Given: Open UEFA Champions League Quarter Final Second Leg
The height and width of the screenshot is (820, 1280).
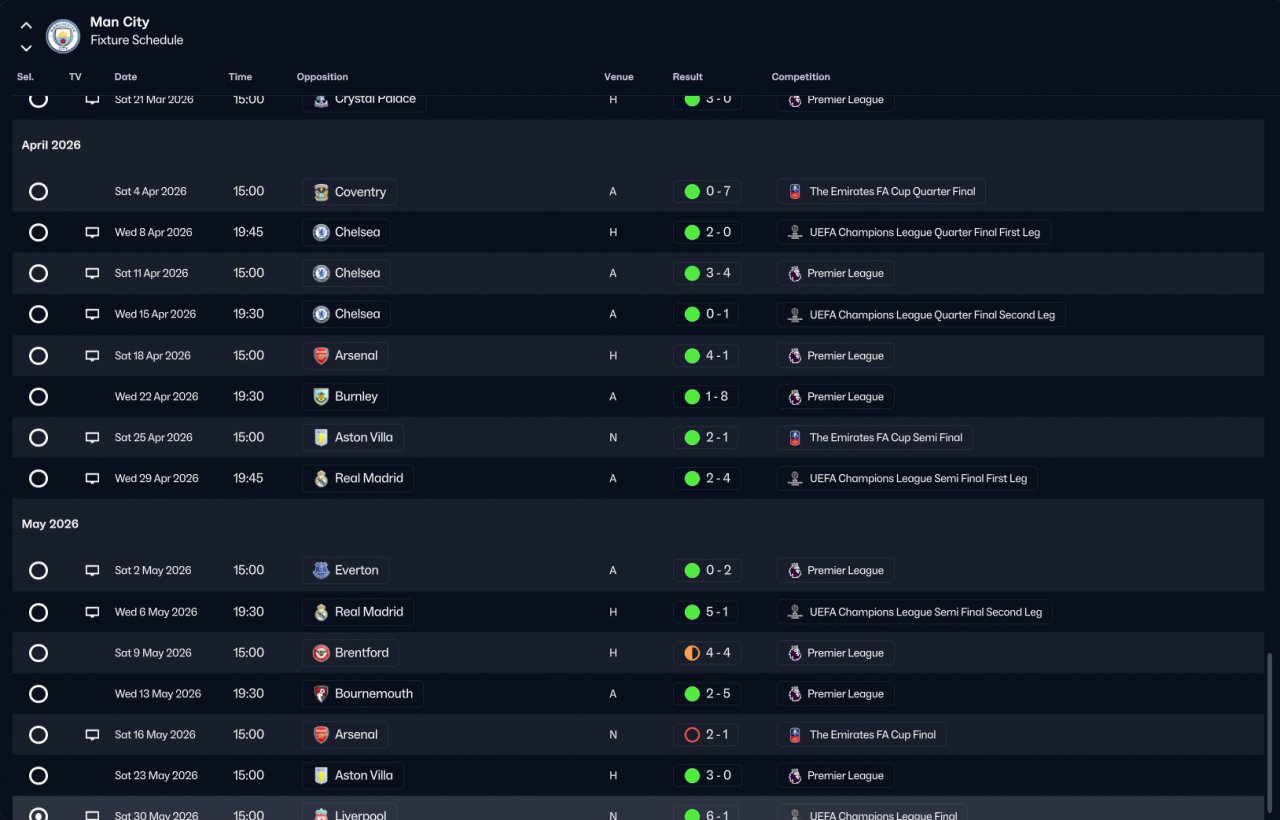Looking at the screenshot, I should pos(921,314).
